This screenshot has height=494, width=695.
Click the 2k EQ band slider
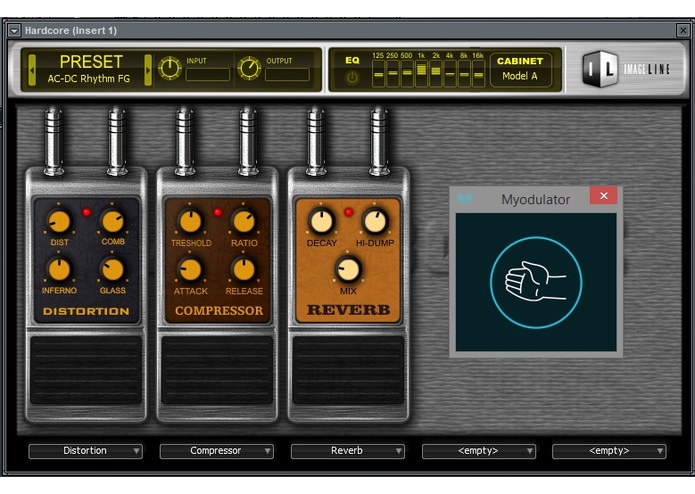[x=436, y=74]
